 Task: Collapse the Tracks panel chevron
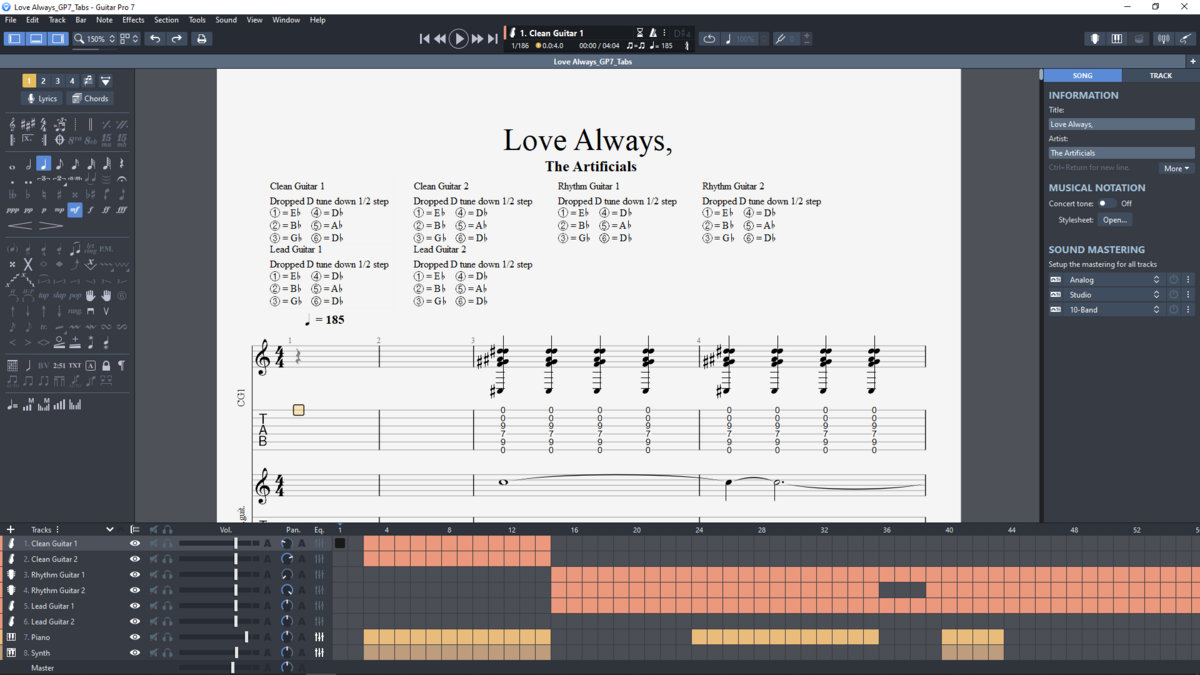coord(110,529)
